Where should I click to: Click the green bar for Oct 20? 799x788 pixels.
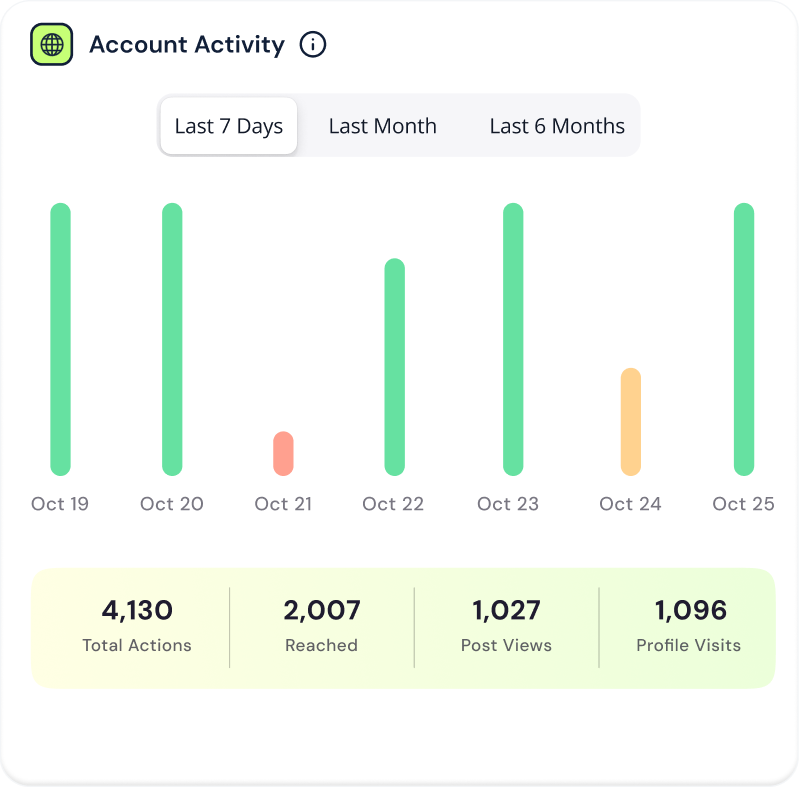172,339
